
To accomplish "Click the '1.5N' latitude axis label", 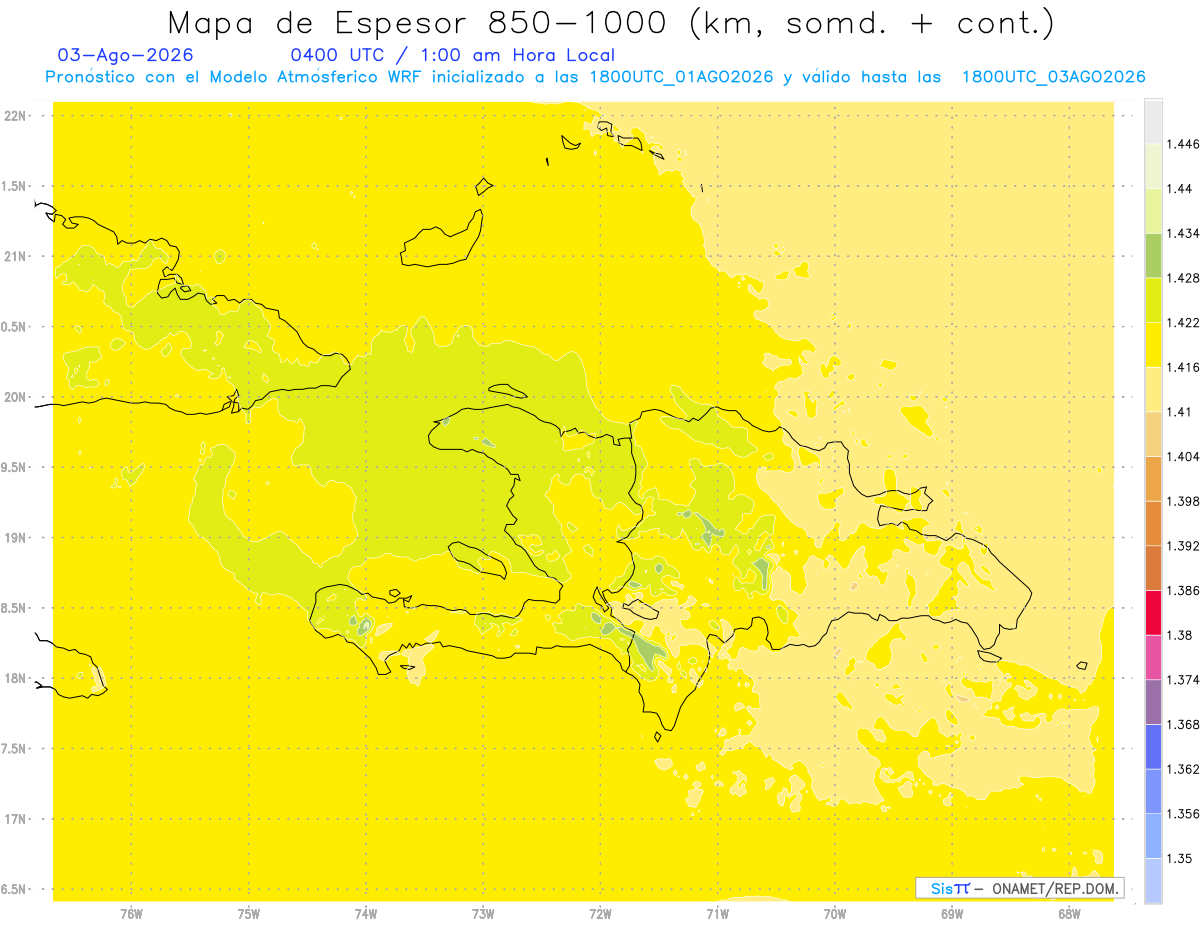I will pos(15,186).
